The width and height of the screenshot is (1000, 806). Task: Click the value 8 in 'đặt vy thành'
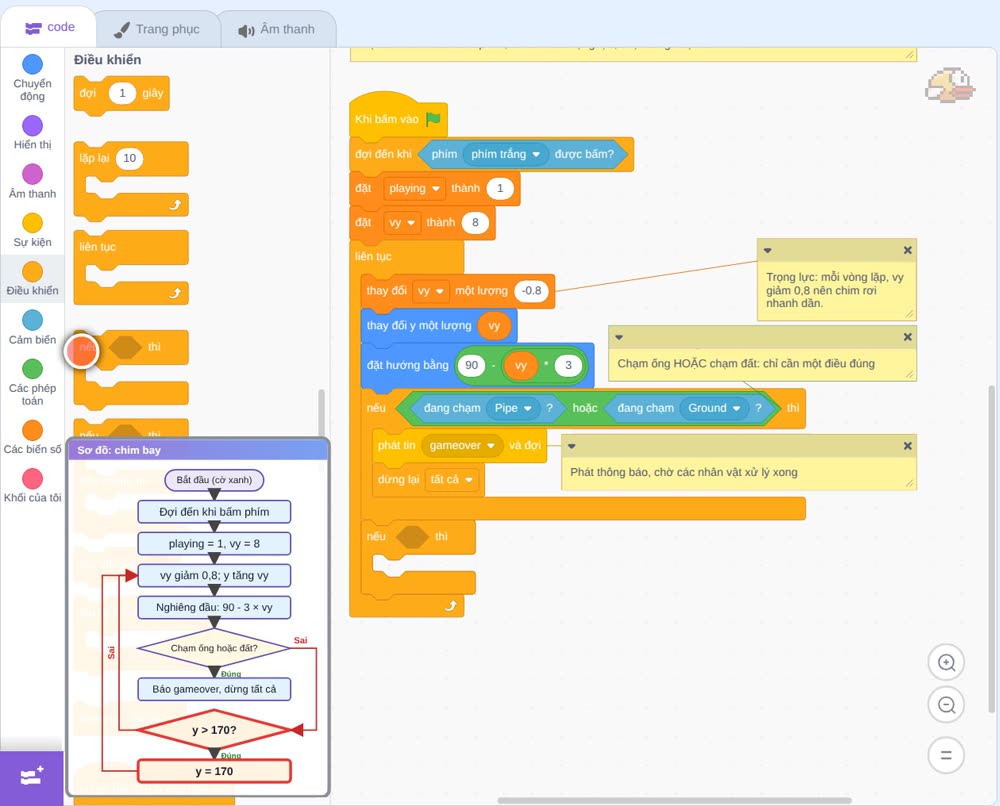[475, 223]
